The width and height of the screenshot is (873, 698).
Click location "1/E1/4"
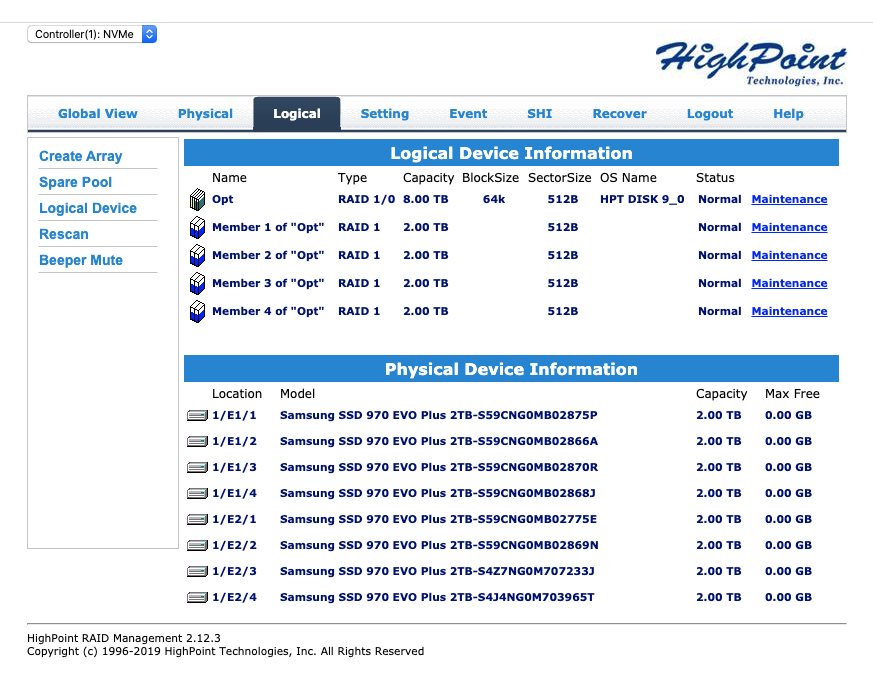234,493
